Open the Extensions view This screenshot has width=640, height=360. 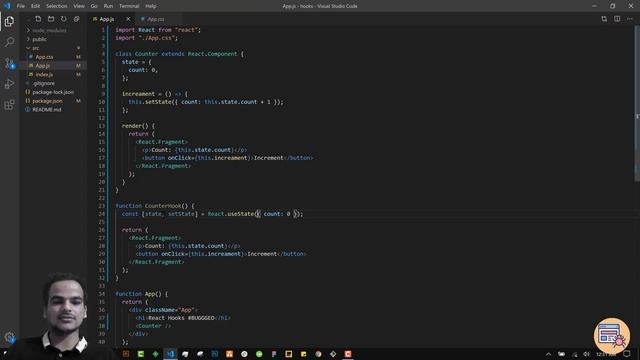9,104
